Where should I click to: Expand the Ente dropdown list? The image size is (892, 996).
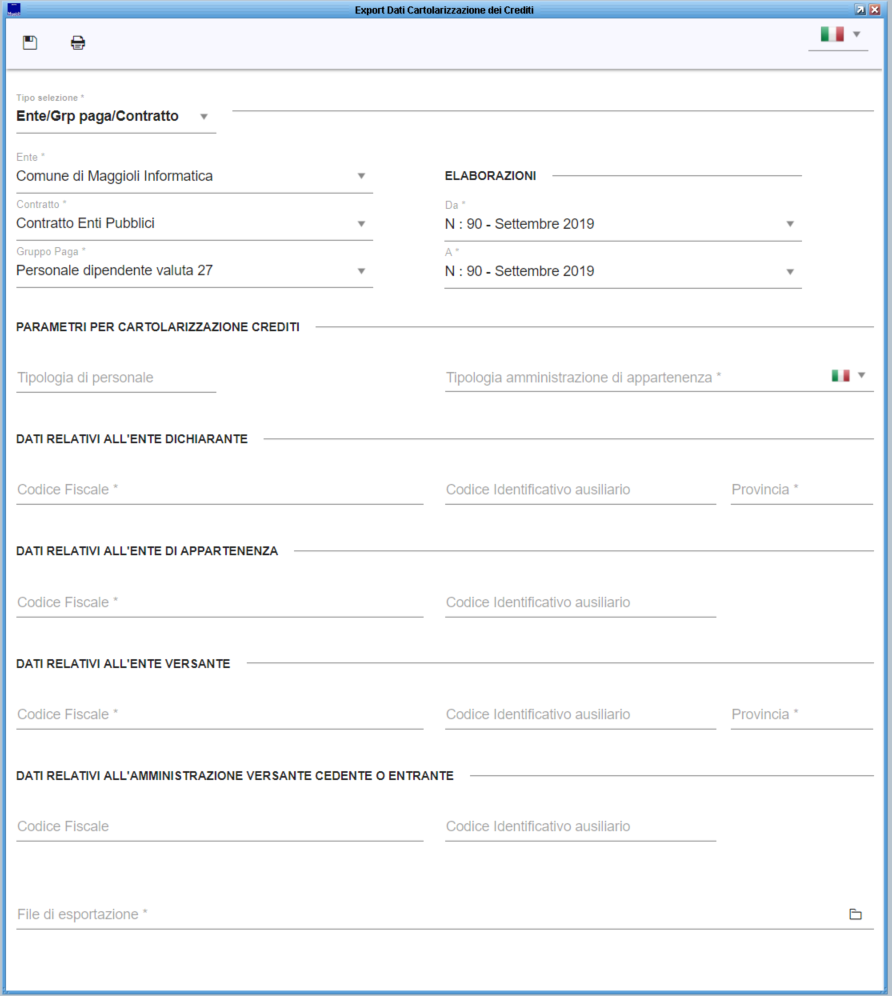pos(361,176)
